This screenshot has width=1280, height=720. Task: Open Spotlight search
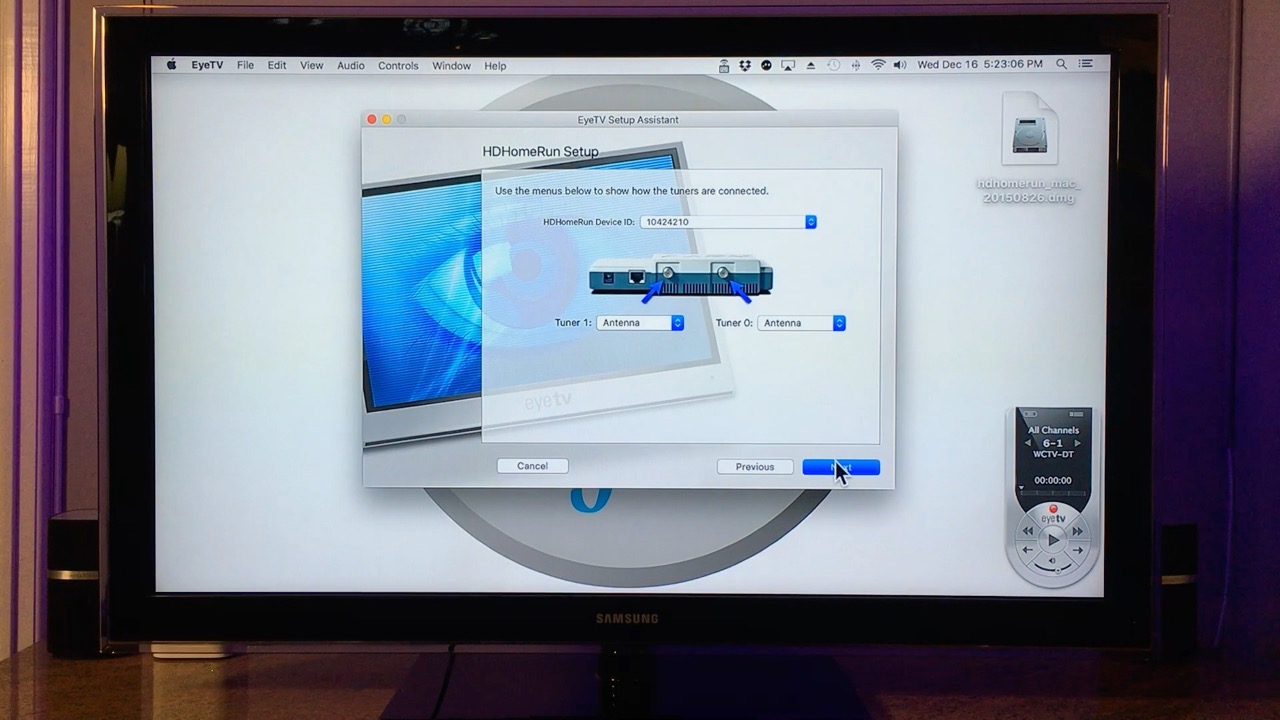click(1061, 64)
